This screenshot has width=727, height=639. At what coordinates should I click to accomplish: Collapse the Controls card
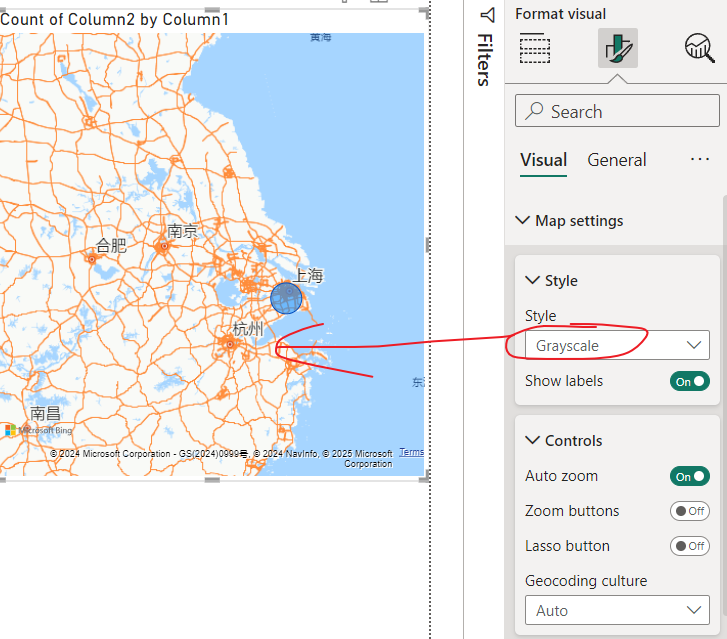coord(564,441)
